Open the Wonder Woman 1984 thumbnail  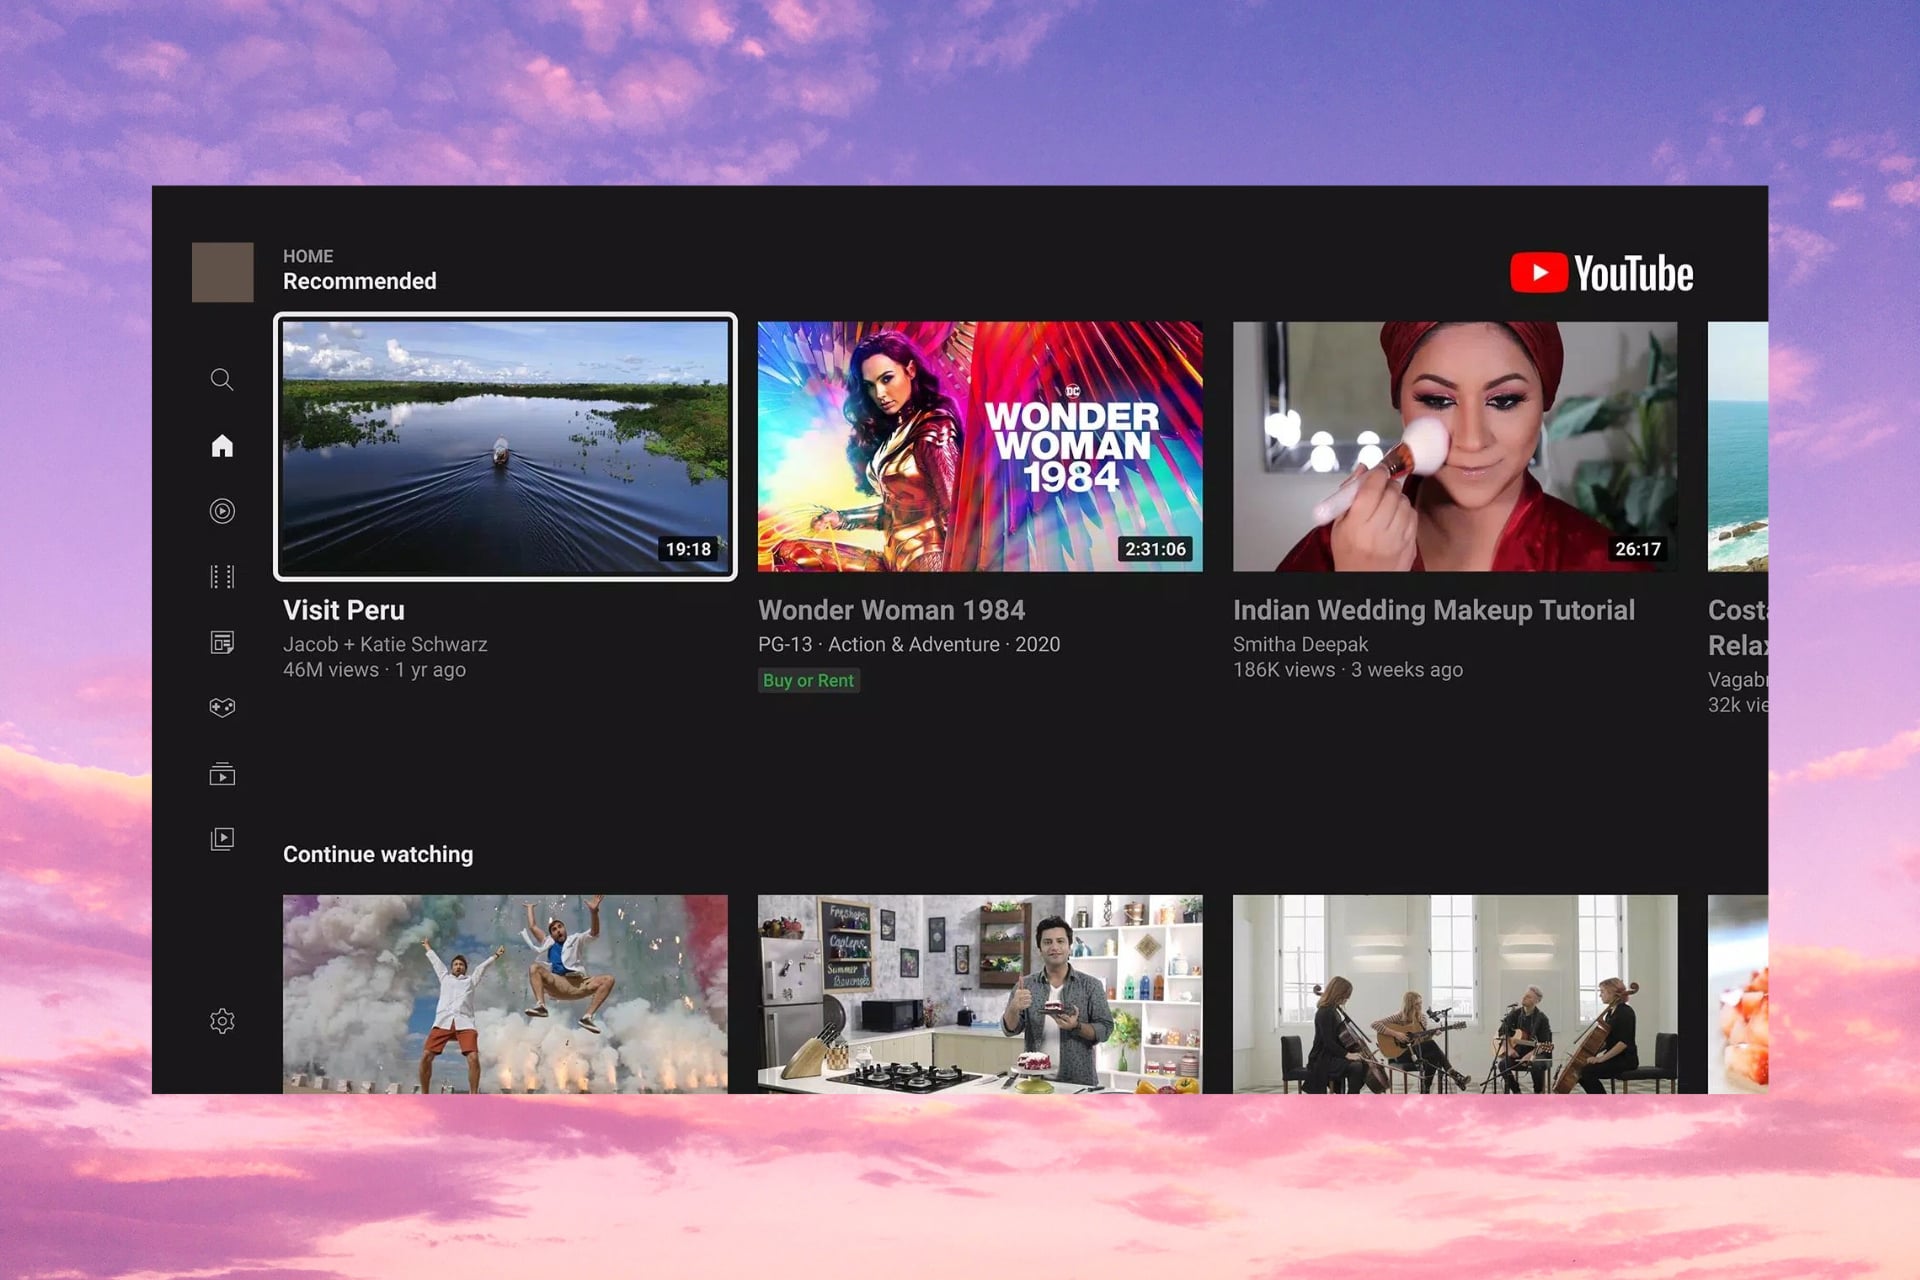tap(980, 446)
